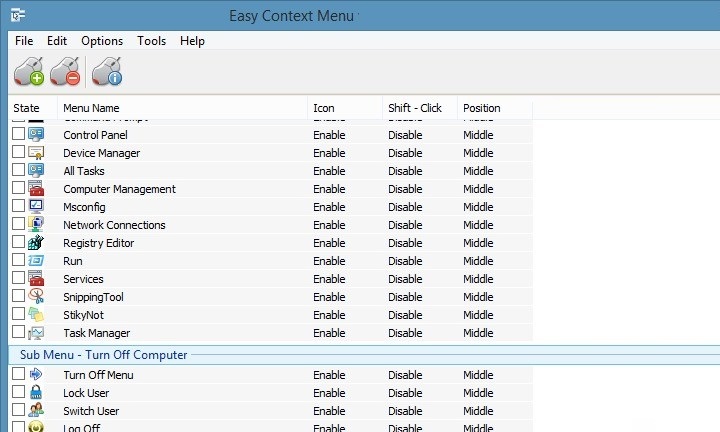Toggle the Services checkbox
The image size is (720, 432).
(18, 277)
